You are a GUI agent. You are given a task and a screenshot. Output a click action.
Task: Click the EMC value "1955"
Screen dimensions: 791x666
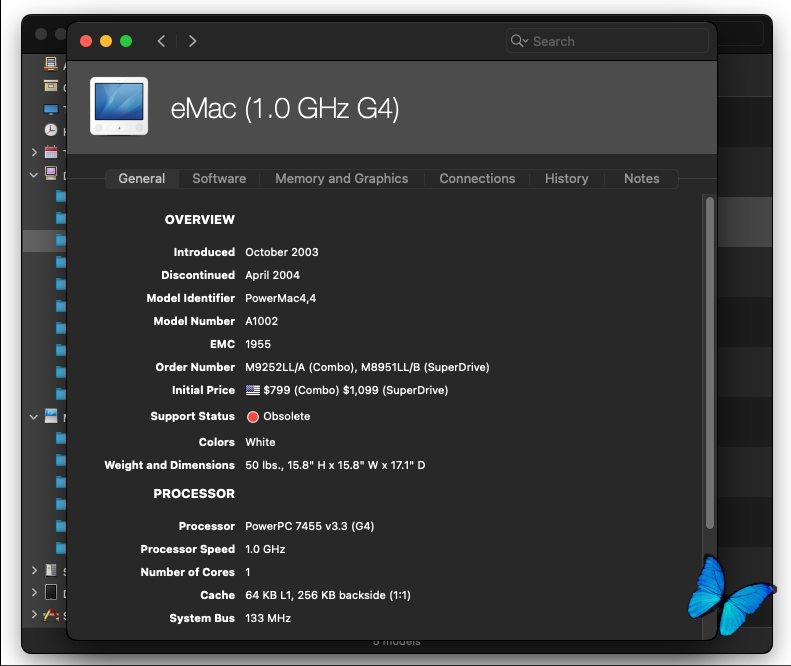tap(258, 344)
